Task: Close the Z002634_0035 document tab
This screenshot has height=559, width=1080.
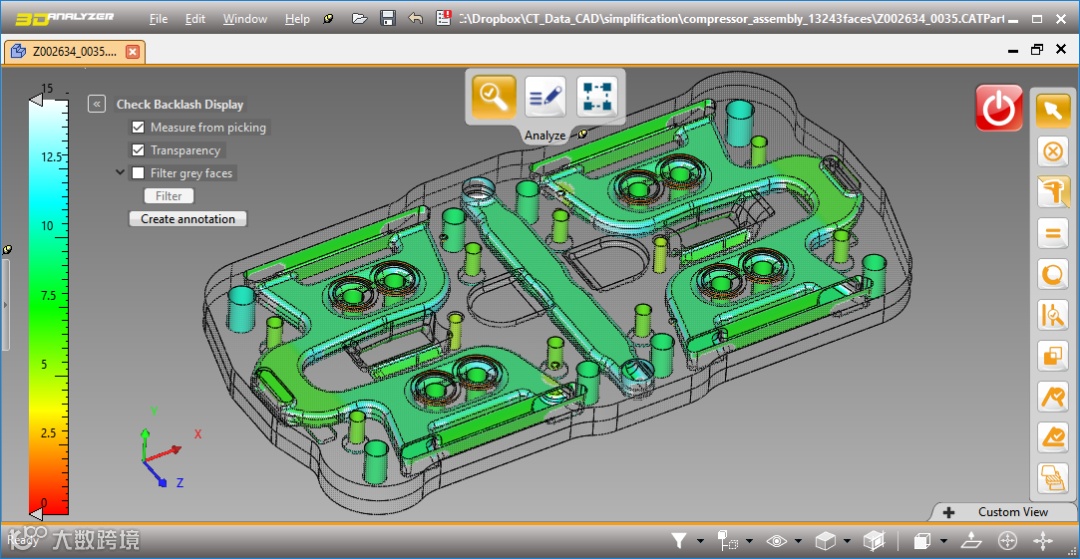Action: (x=133, y=51)
